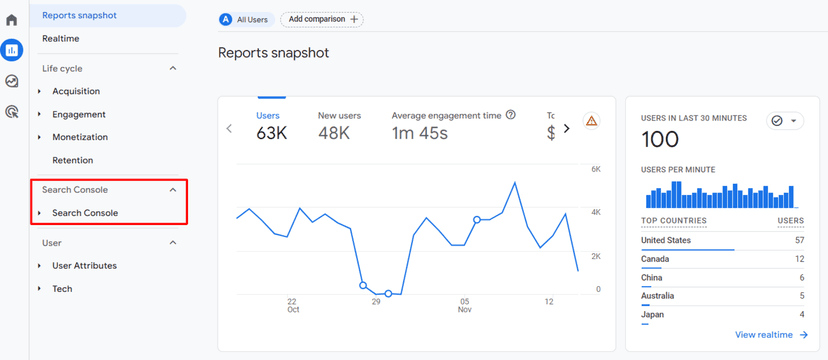Select the Users metric tab
Screen dimensions: 828x360
point(271,127)
